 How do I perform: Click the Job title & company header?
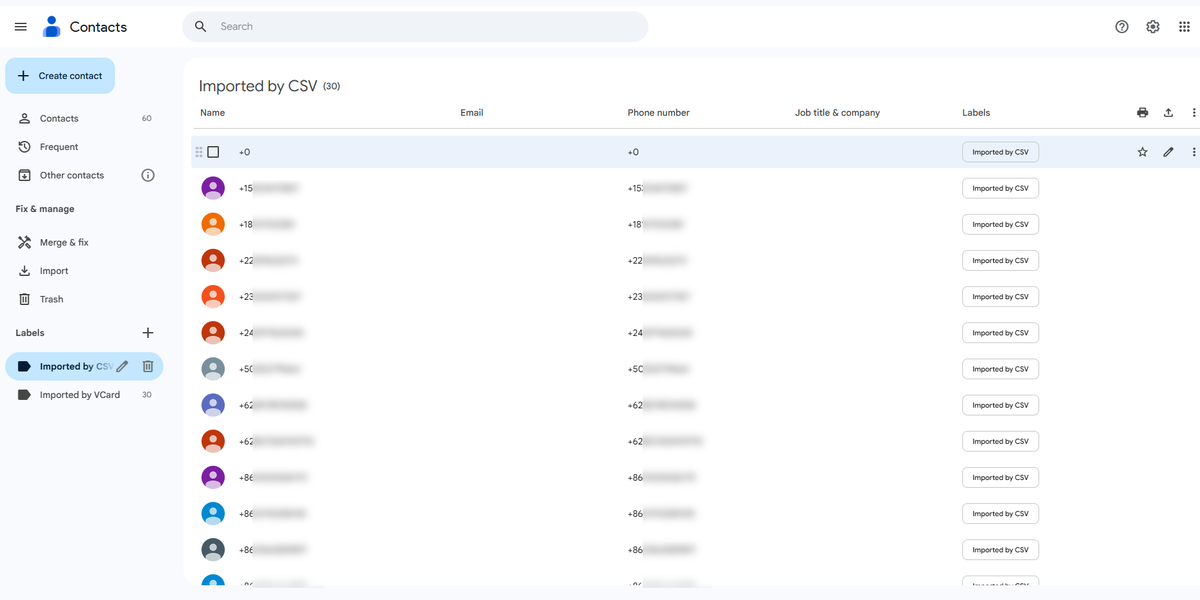pyautogui.click(x=837, y=113)
